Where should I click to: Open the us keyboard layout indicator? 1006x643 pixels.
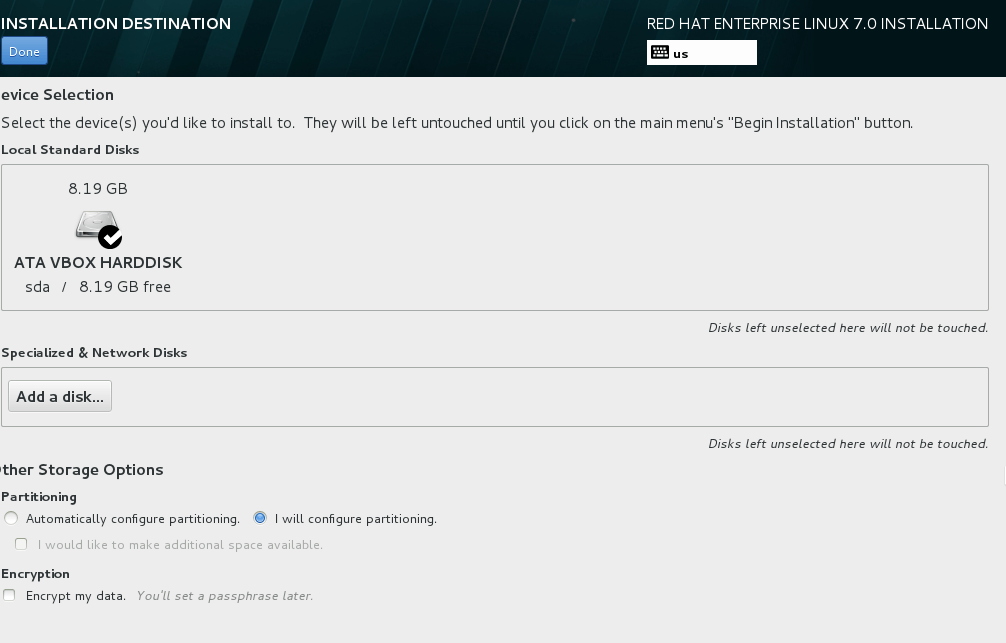(x=701, y=53)
